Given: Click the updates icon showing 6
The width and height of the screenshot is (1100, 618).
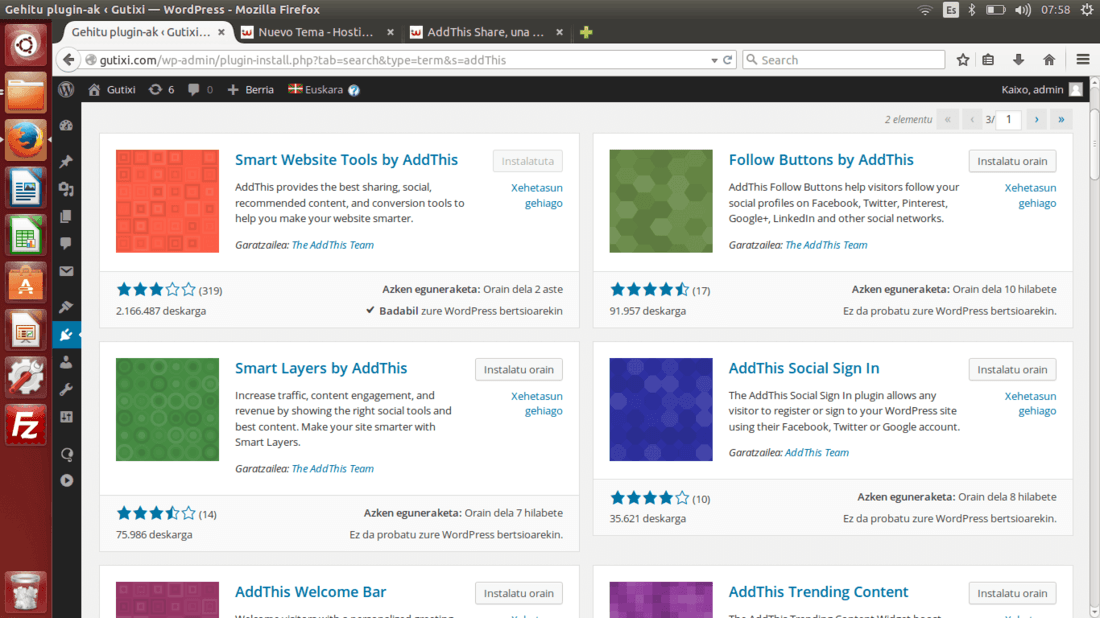Looking at the screenshot, I should tap(161, 89).
